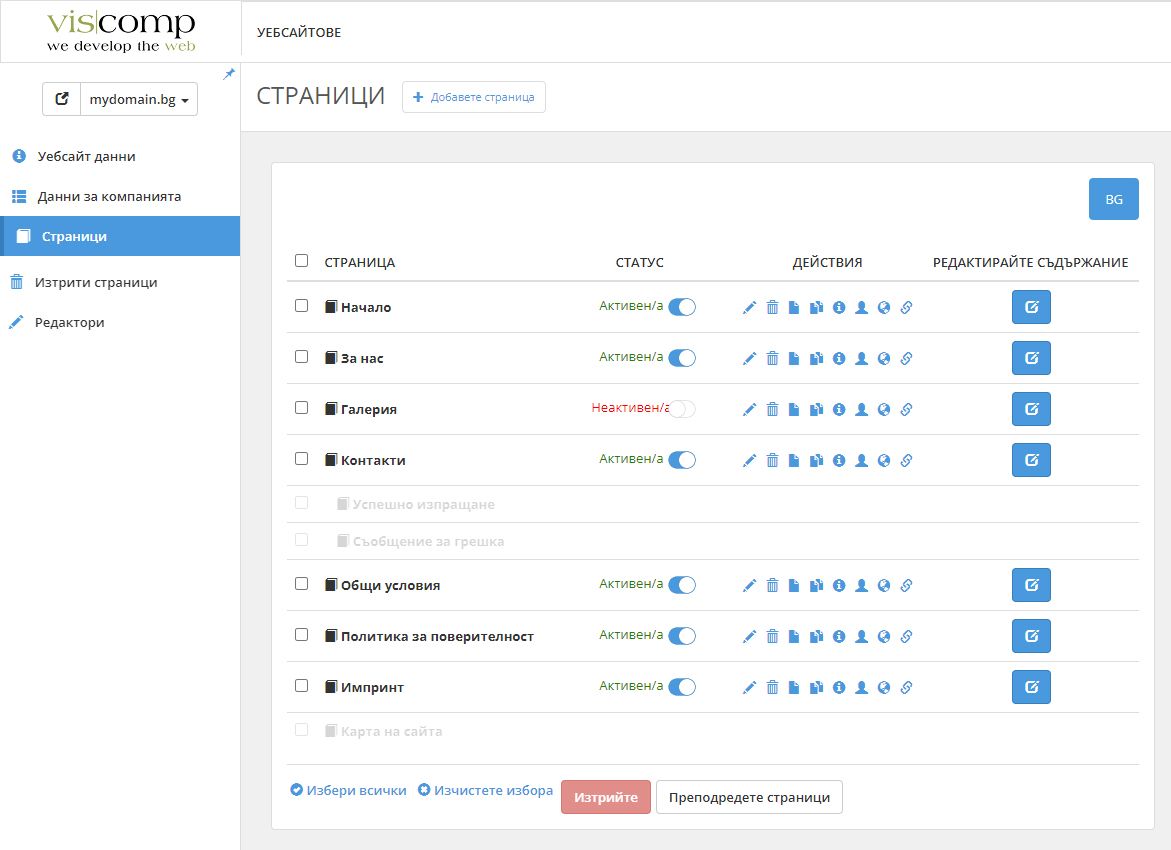Open the content editor for Галерия

click(x=1031, y=409)
